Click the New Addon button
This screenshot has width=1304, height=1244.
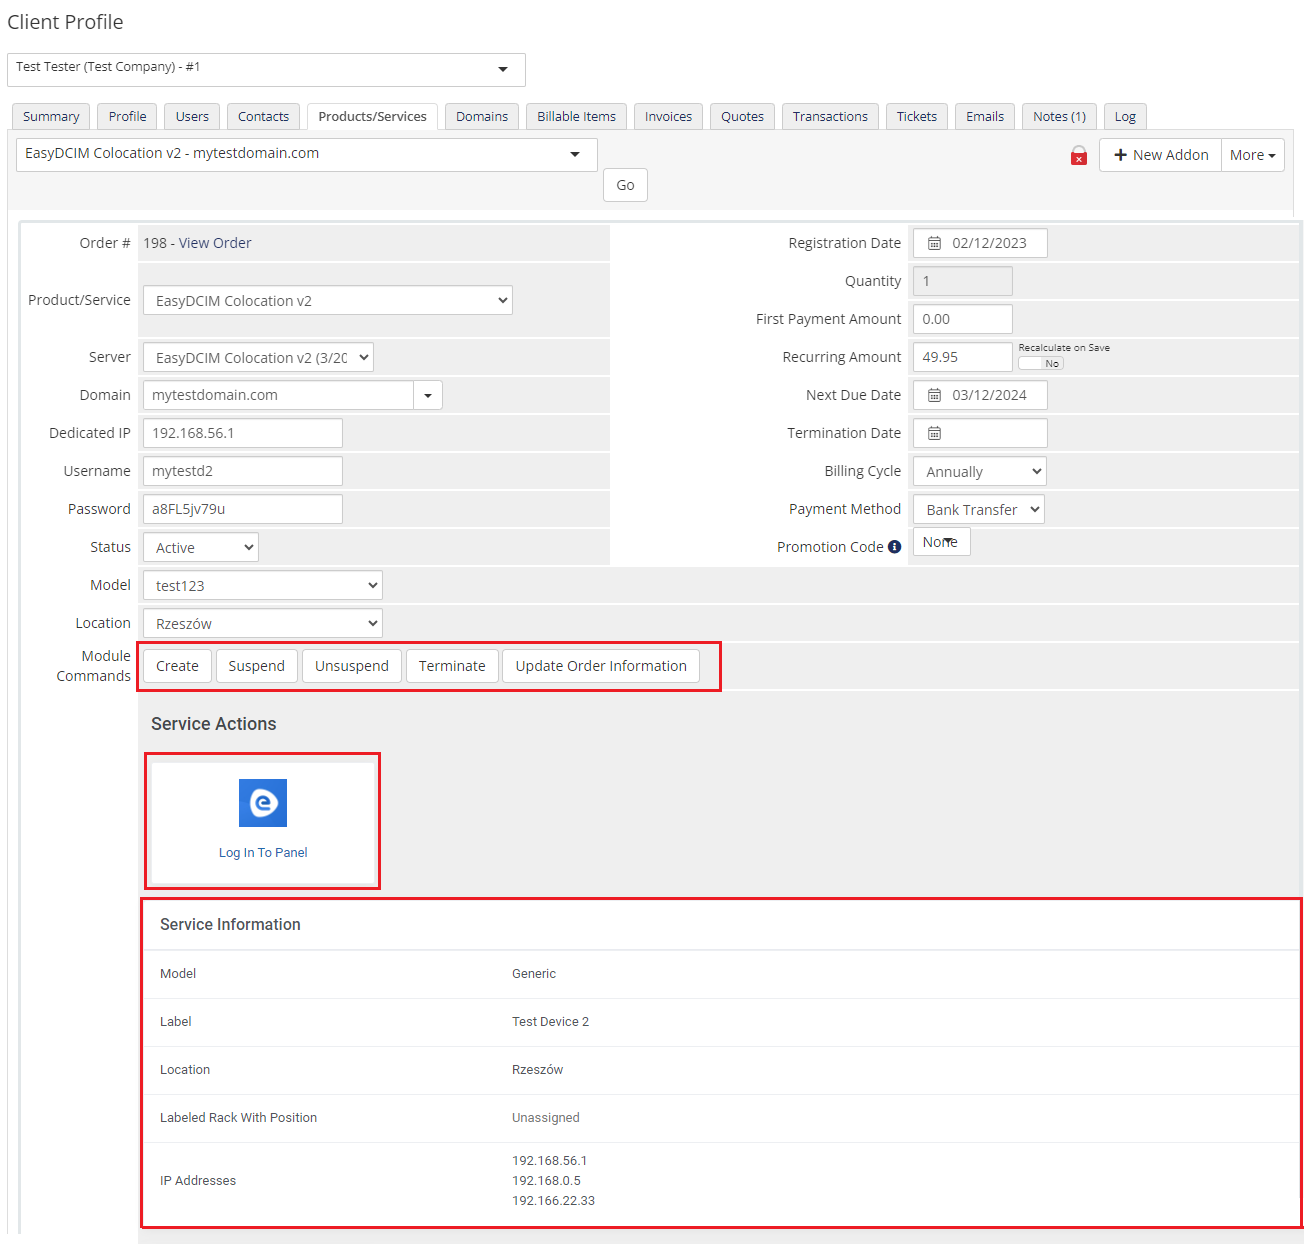tap(1160, 155)
